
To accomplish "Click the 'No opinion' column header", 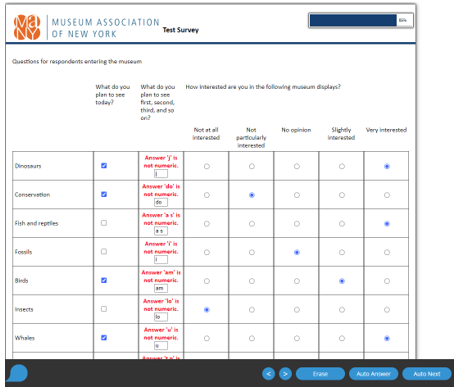I will tap(296, 130).
